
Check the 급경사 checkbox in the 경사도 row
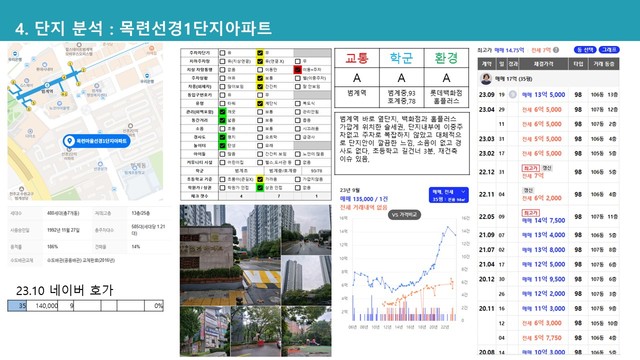(298, 137)
